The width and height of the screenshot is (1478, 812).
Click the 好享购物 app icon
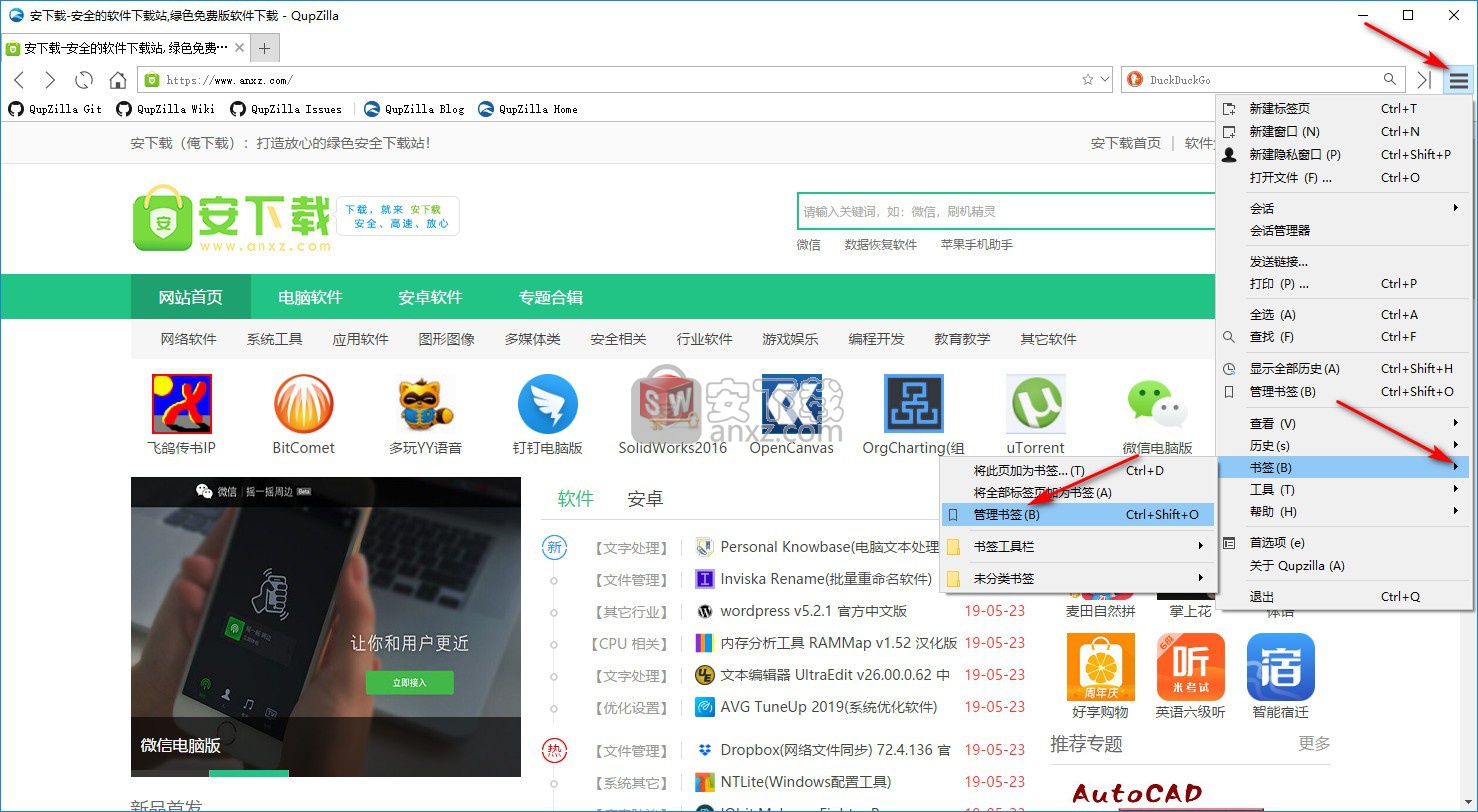[1100, 667]
